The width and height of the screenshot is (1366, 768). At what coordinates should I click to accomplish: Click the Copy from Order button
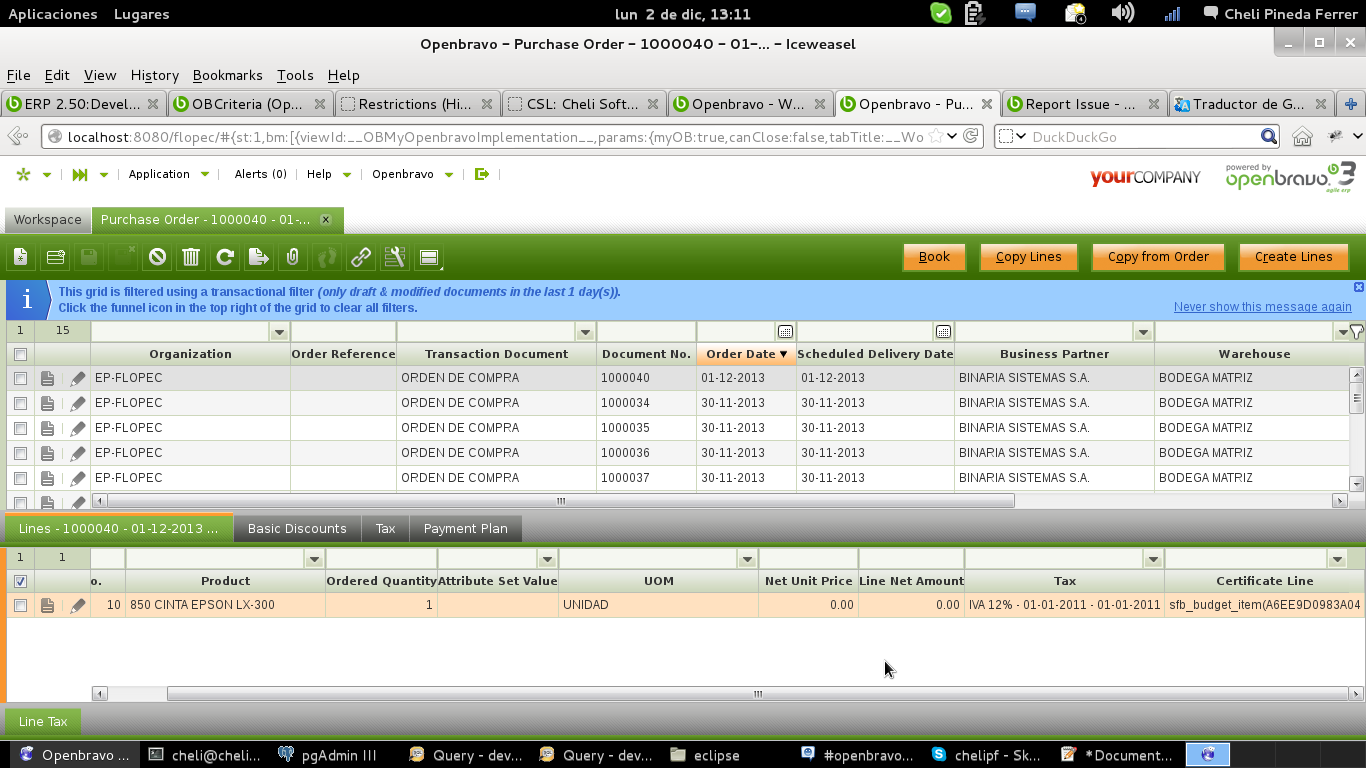[x=1158, y=257]
